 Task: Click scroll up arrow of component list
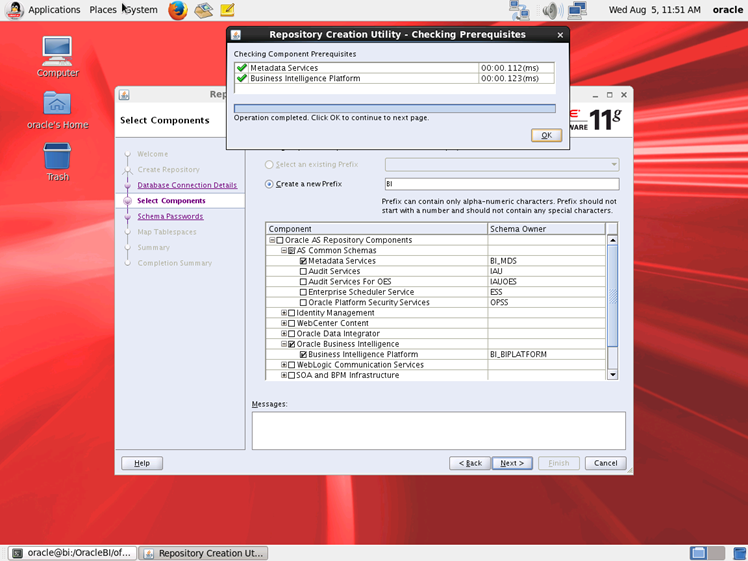pyautogui.click(x=613, y=240)
